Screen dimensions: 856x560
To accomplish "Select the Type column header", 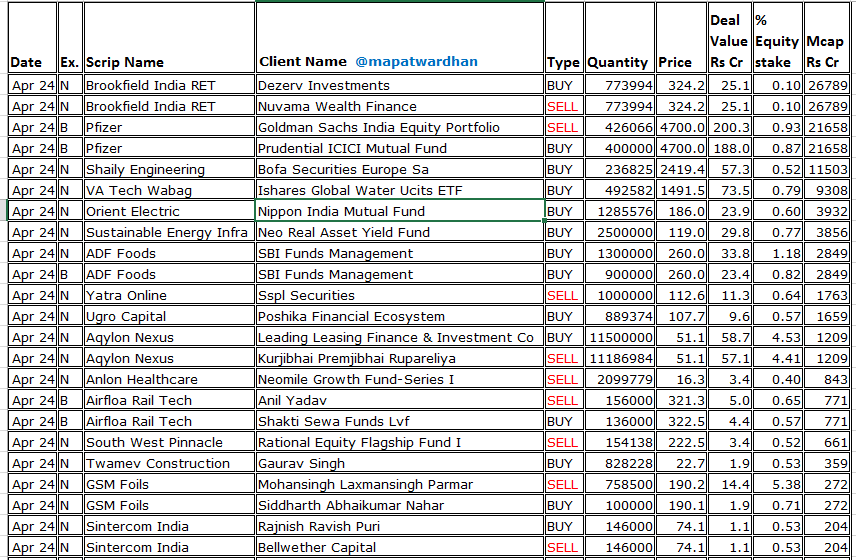I will (x=563, y=38).
